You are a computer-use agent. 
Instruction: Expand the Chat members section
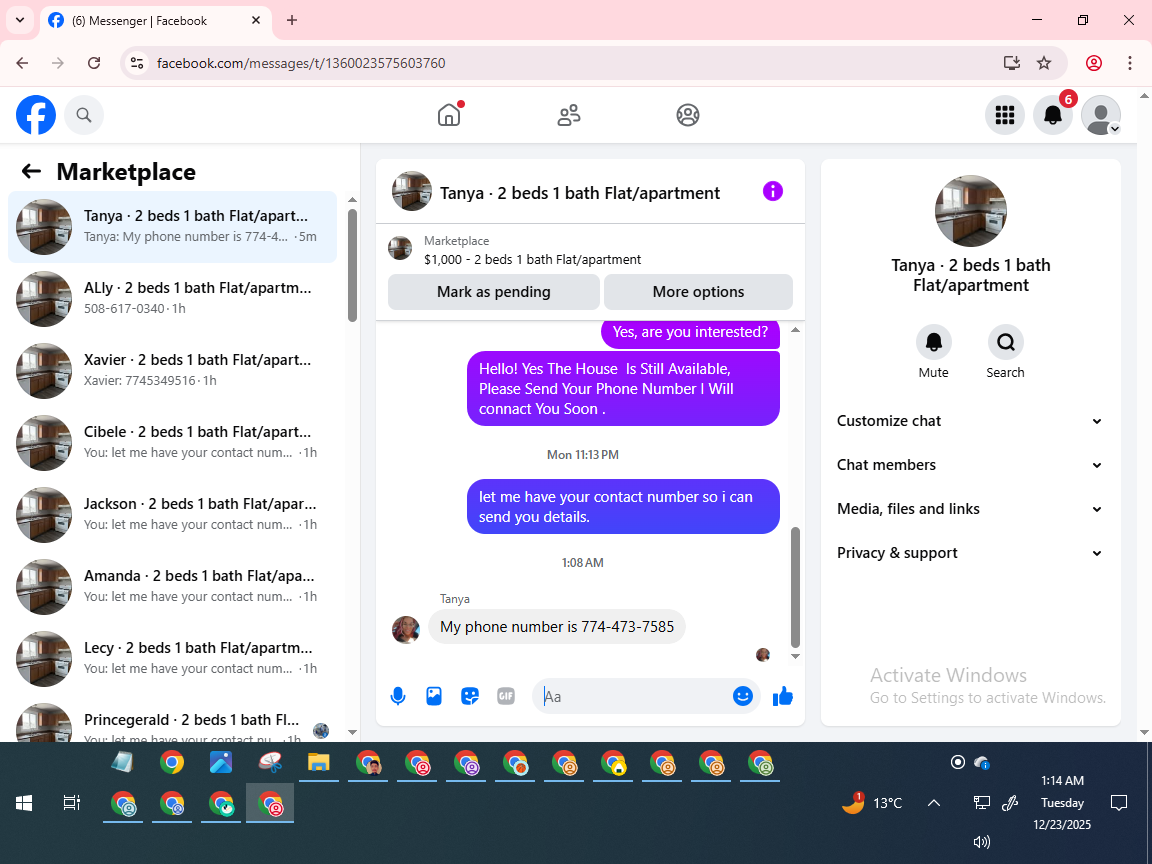[x=970, y=465]
